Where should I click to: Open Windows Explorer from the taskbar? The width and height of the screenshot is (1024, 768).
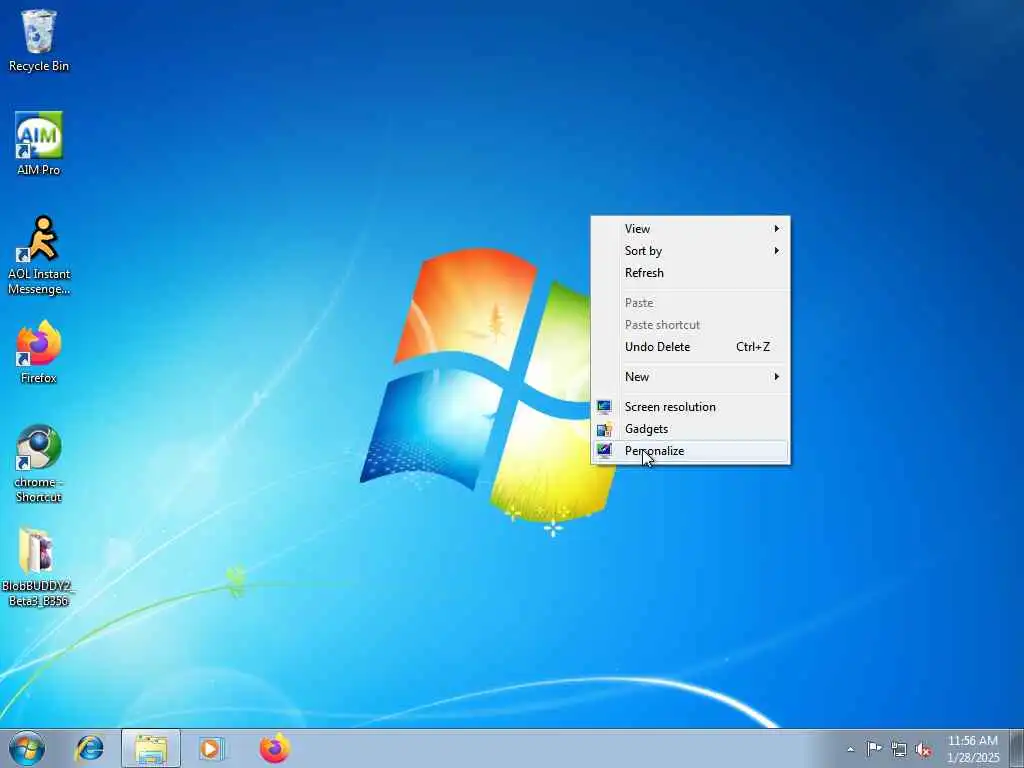click(151, 748)
